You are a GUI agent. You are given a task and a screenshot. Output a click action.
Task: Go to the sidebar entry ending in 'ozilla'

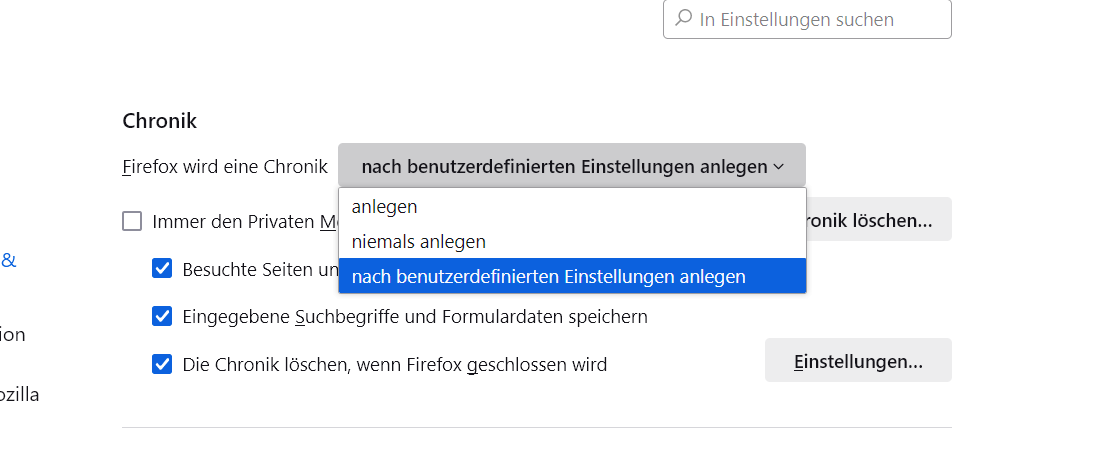pyautogui.click(x=20, y=394)
